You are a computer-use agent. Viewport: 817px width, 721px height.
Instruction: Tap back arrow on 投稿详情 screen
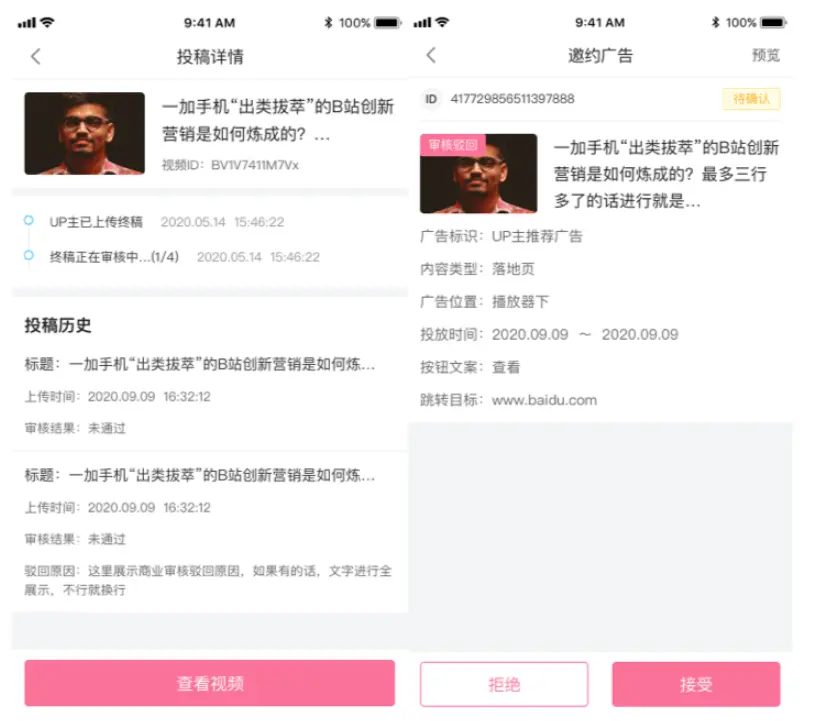[x=35, y=56]
